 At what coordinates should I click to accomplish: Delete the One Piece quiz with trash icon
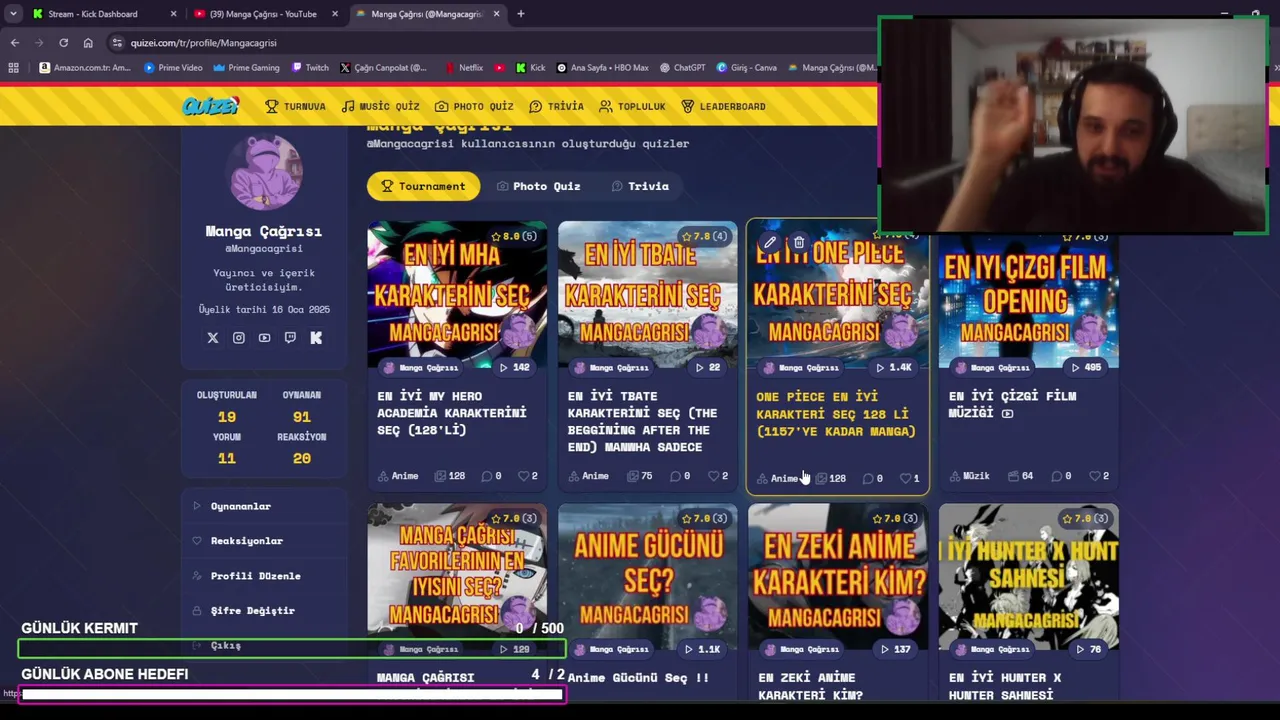coord(799,242)
